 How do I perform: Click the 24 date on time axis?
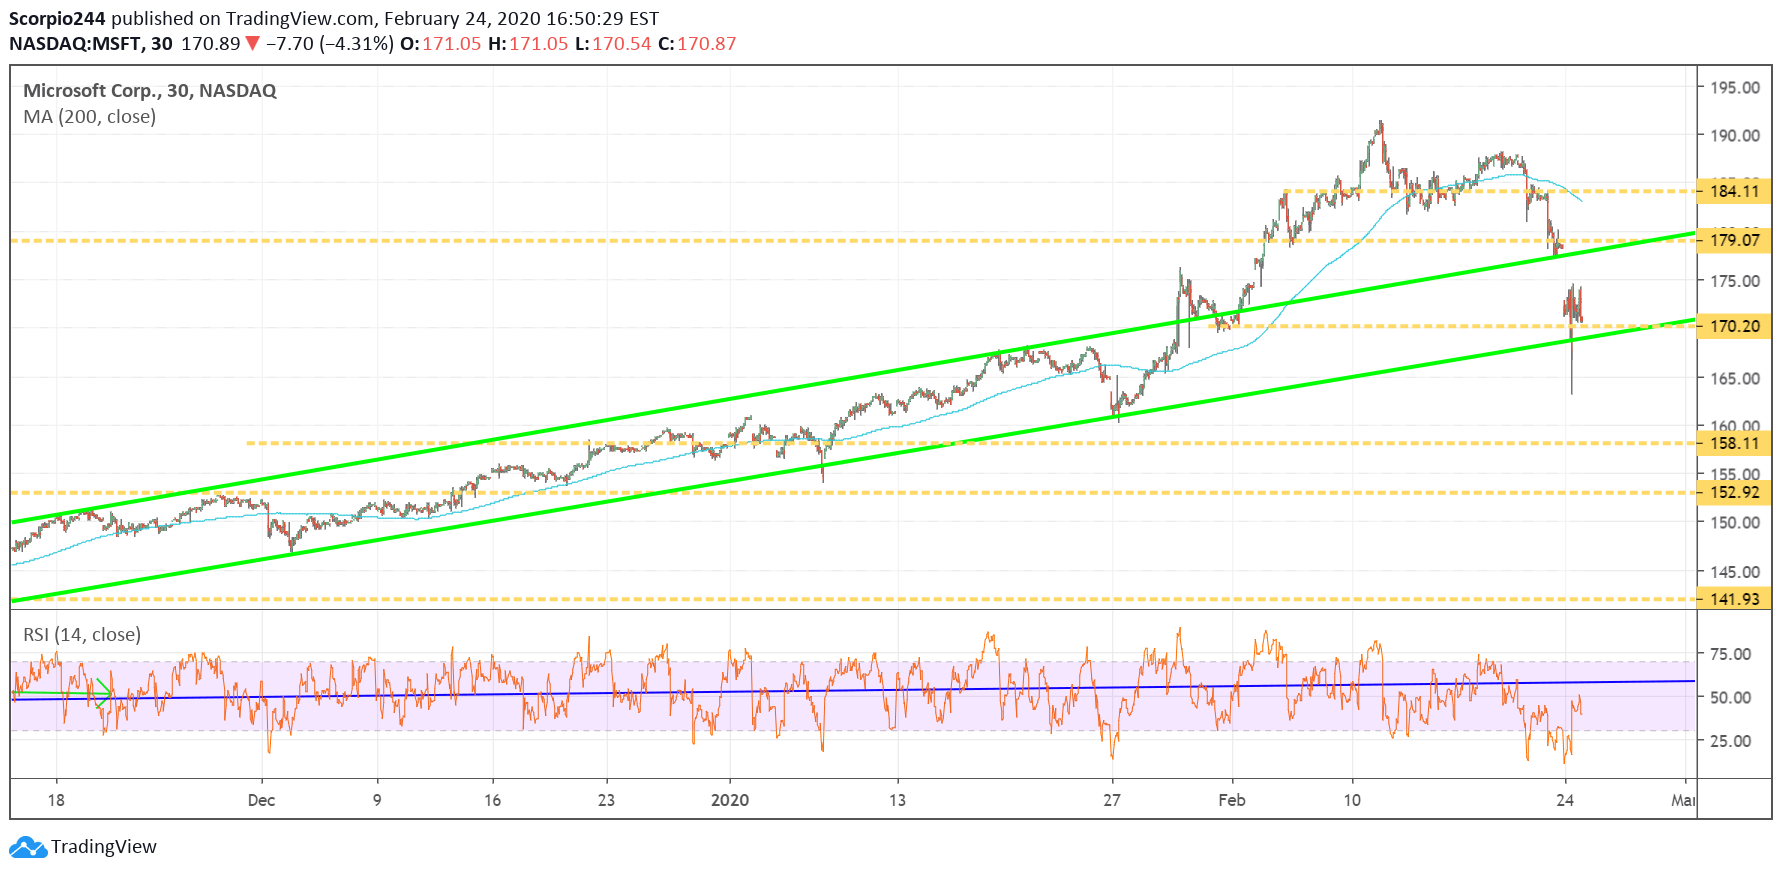[1565, 800]
